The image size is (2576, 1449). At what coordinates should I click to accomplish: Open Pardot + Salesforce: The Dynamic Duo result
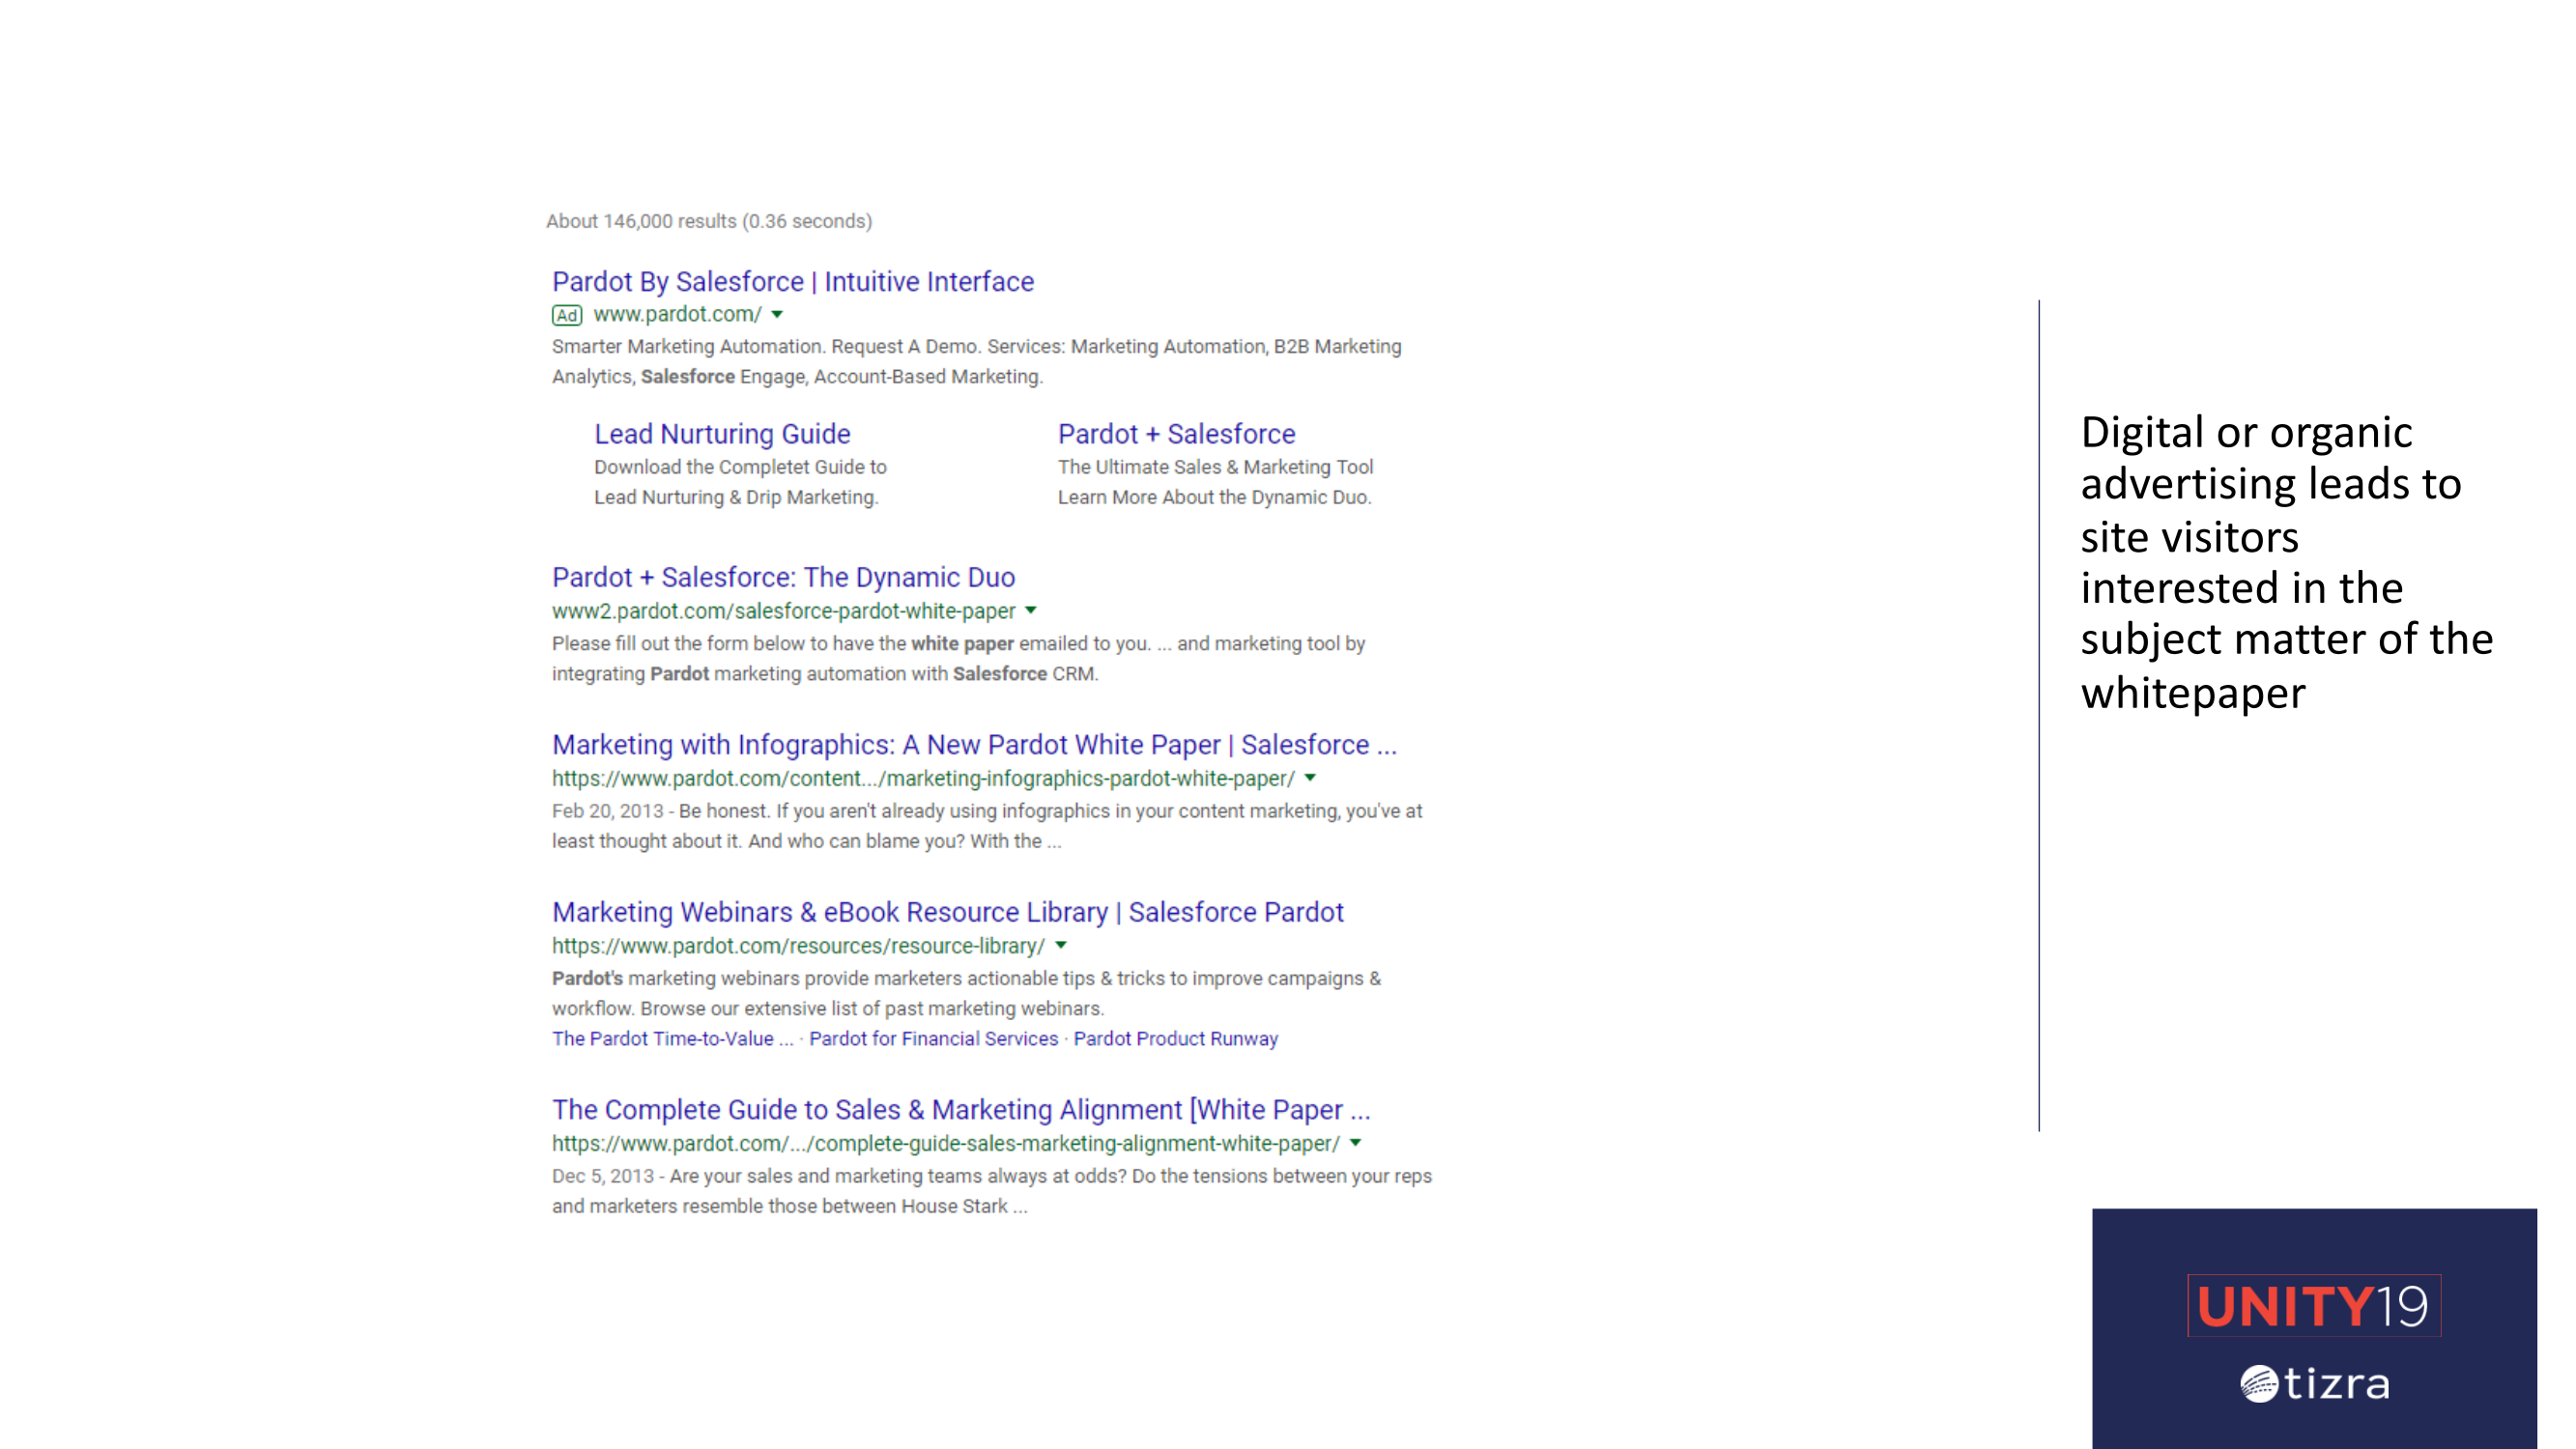(x=783, y=577)
